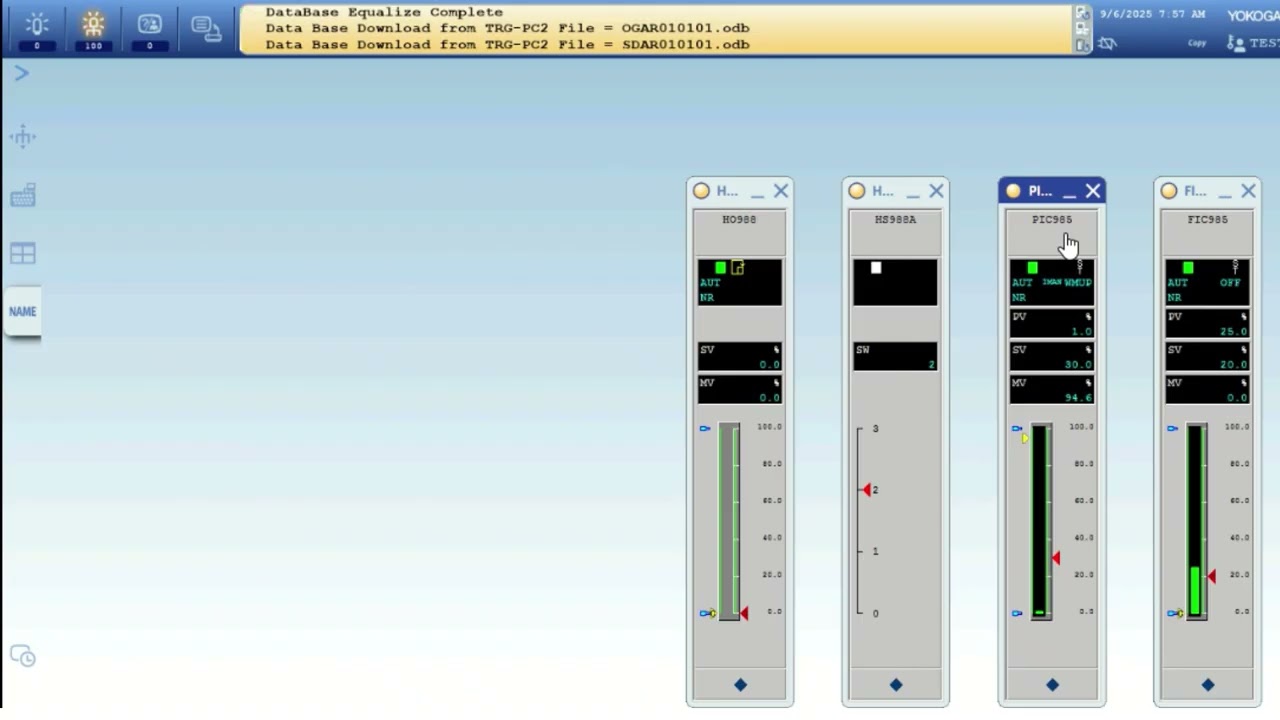Click the PIC985 faceplate title bar icon

tap(1013, 191)
